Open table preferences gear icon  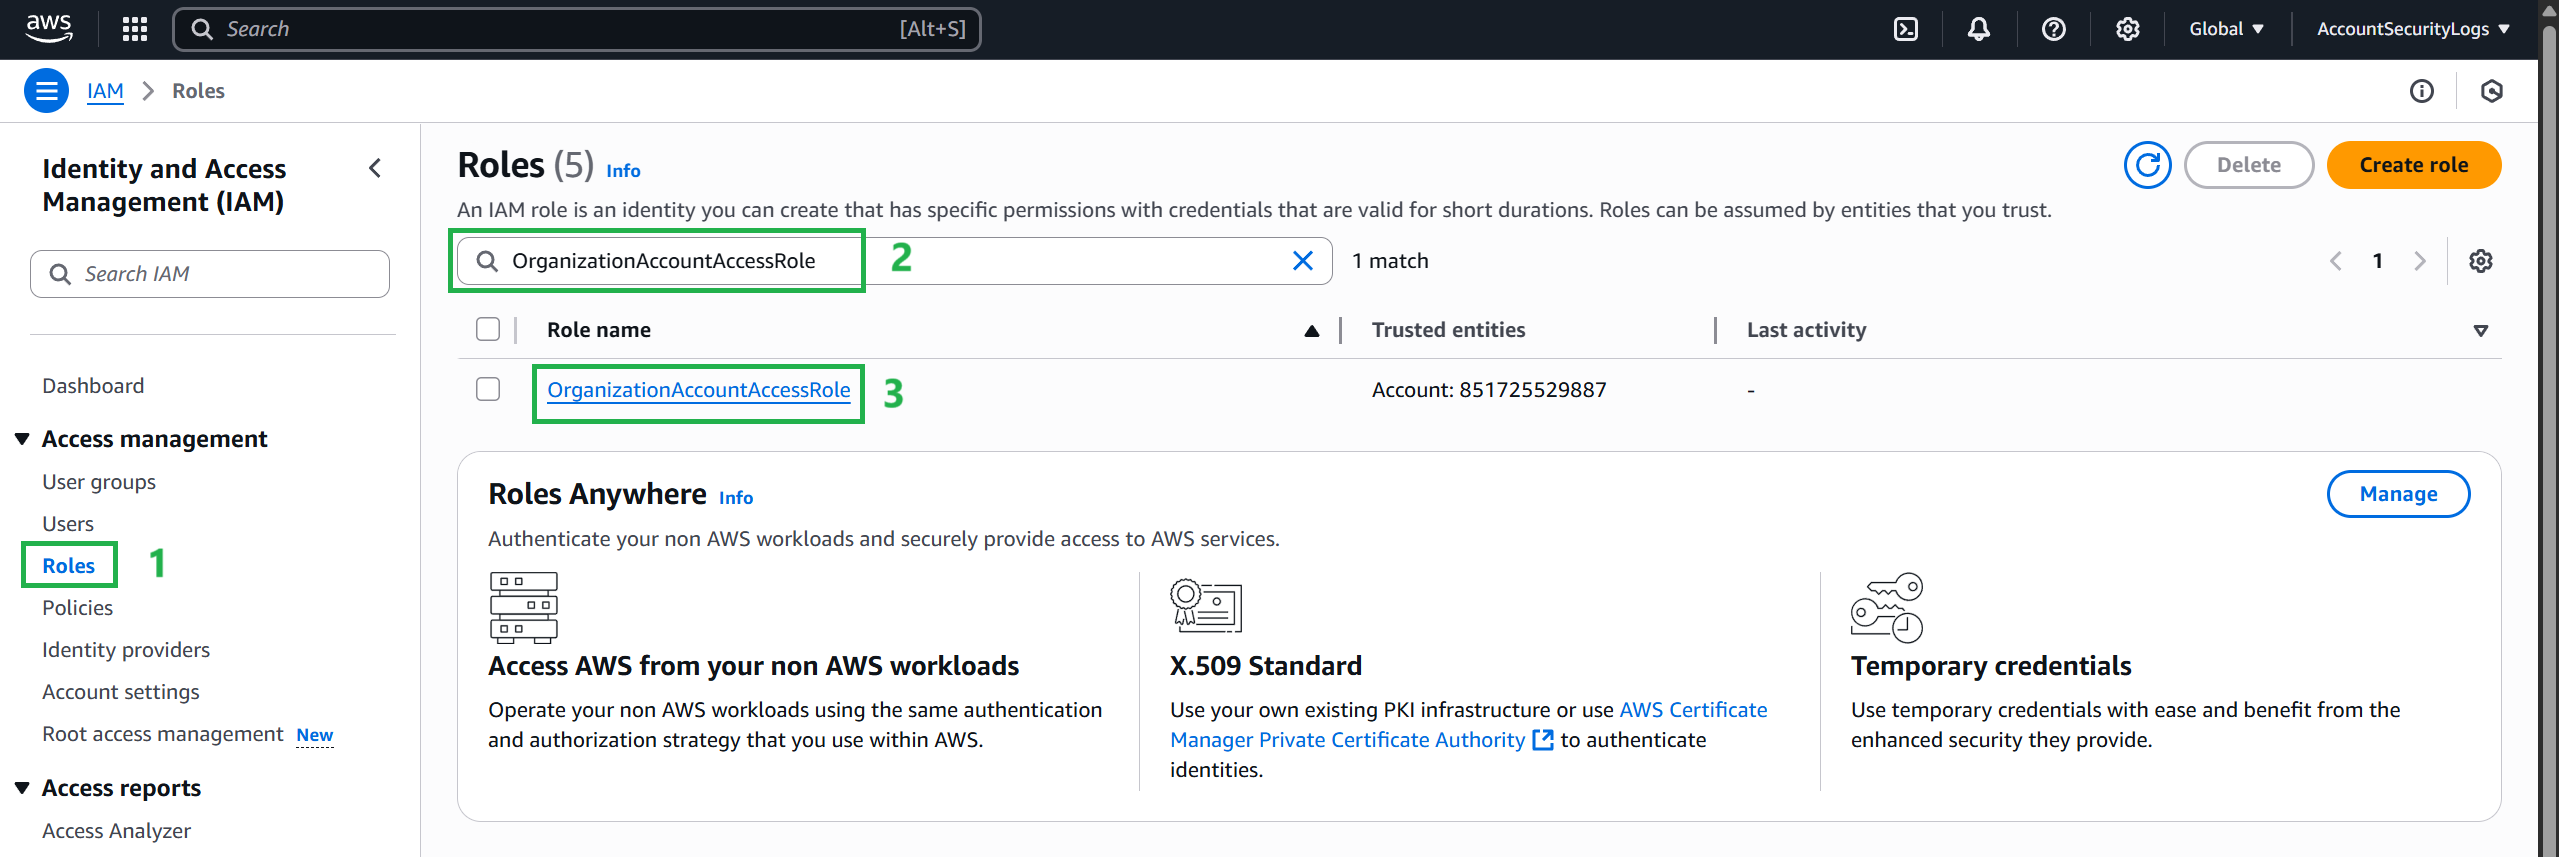point(2480,261)
